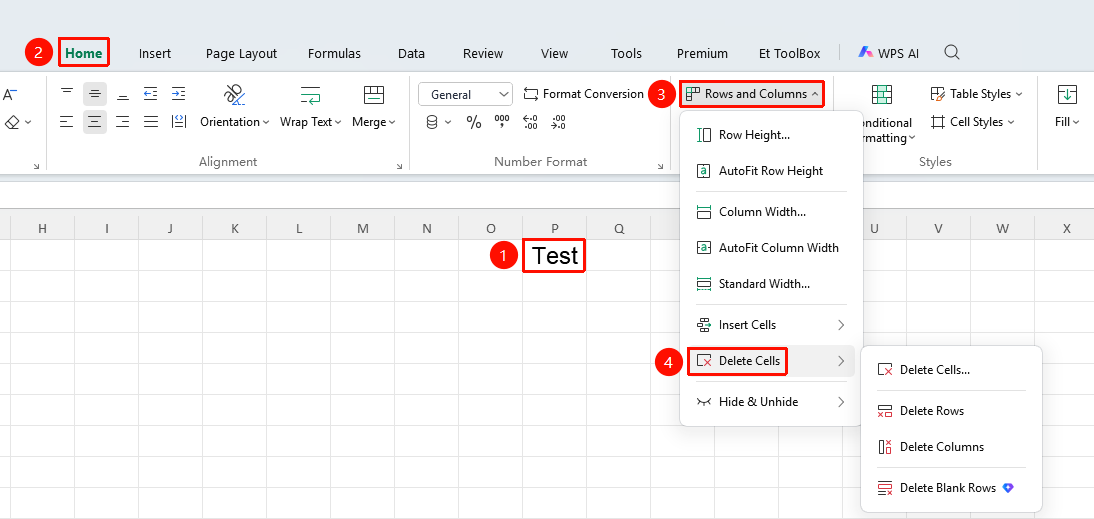Expand the eraser Clear dropdown arrow
This screenshot has width=1094, height=519.
28,123
